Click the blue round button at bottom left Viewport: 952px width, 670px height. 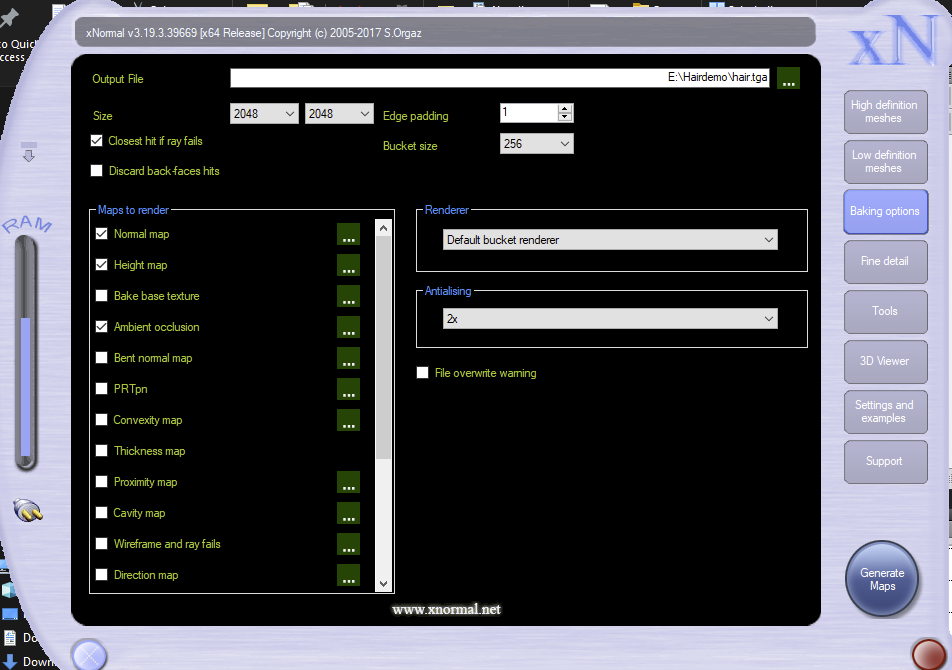(89, 654)
